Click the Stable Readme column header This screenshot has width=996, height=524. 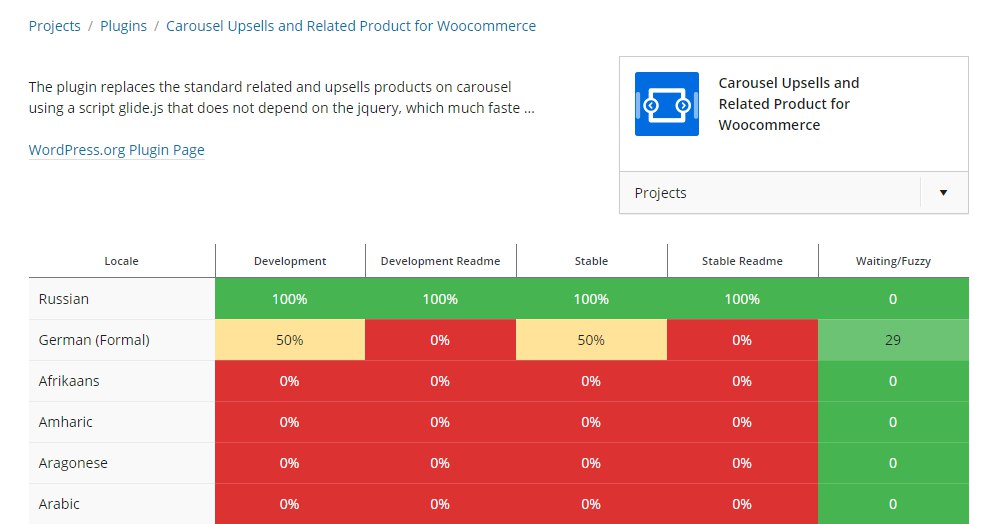pos(742,261)
